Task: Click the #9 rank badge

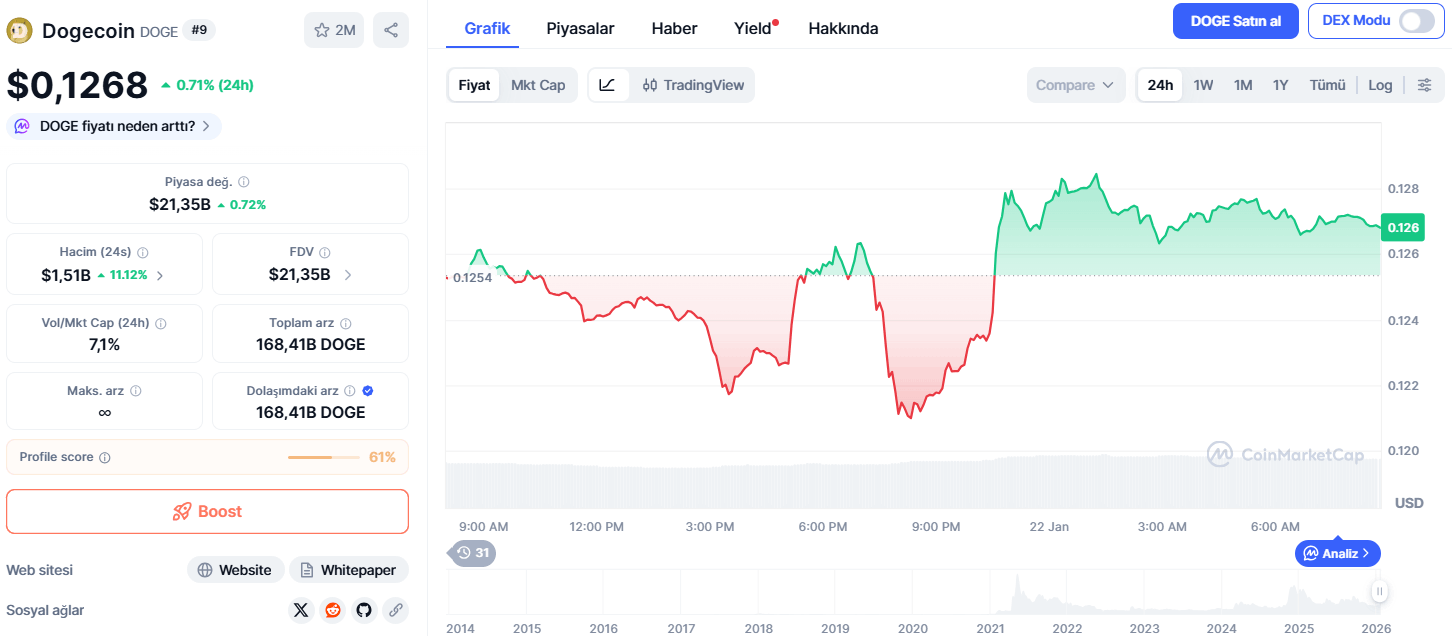Action: coord(199,30)
